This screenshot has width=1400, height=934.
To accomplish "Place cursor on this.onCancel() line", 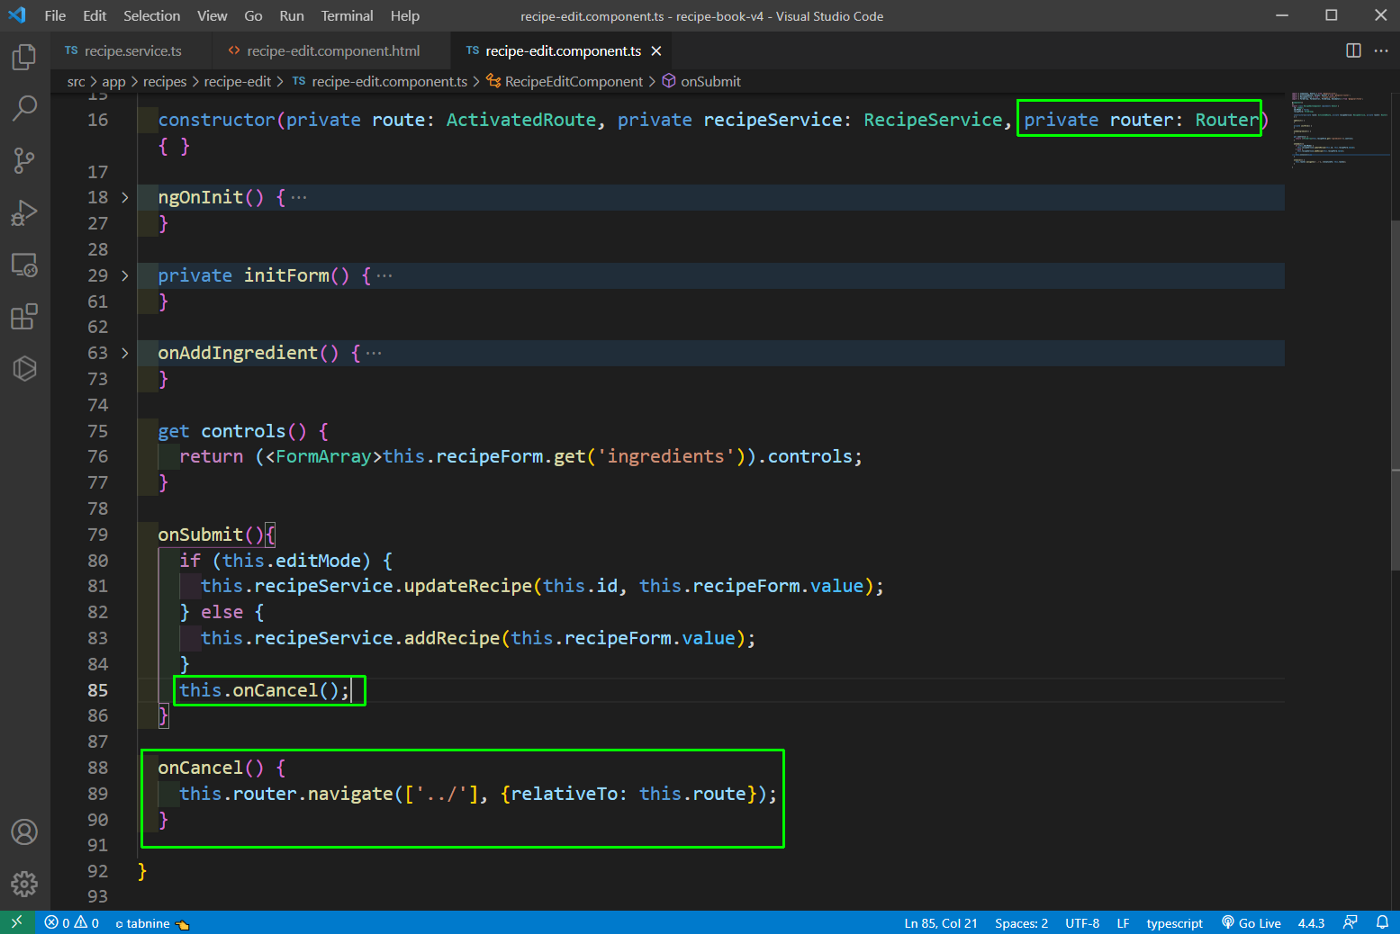I will [265, 690].
